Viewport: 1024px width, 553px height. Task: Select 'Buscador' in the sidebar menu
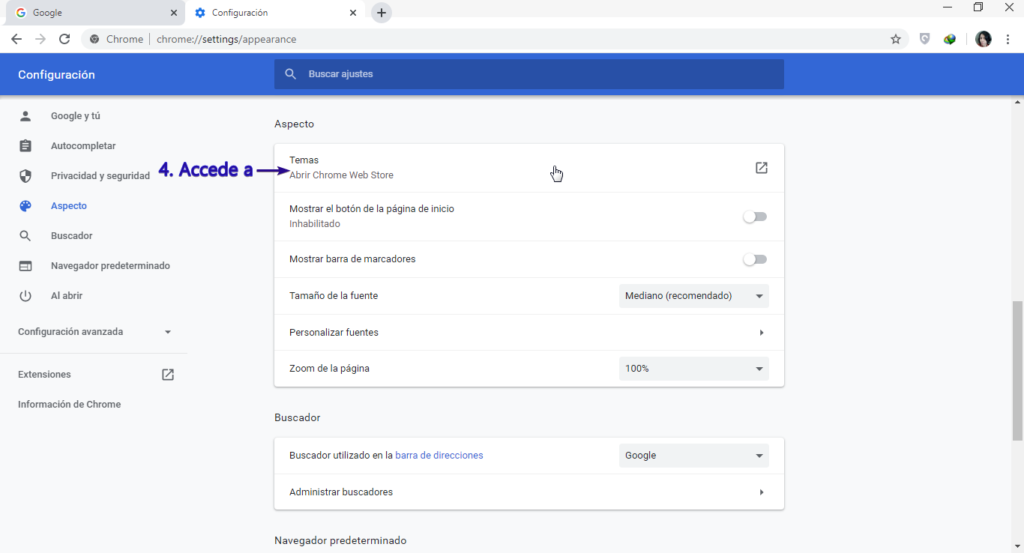[71, 236]
